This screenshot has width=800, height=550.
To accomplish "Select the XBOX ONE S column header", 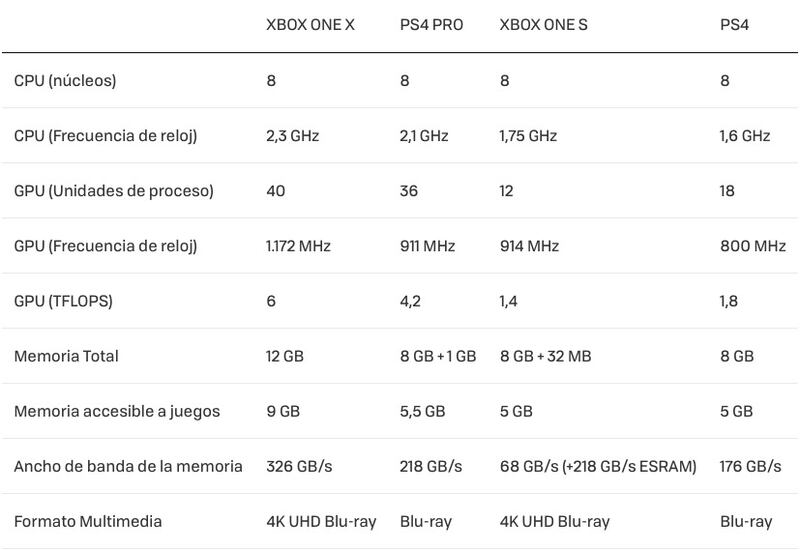I will (x=543, y=25).
